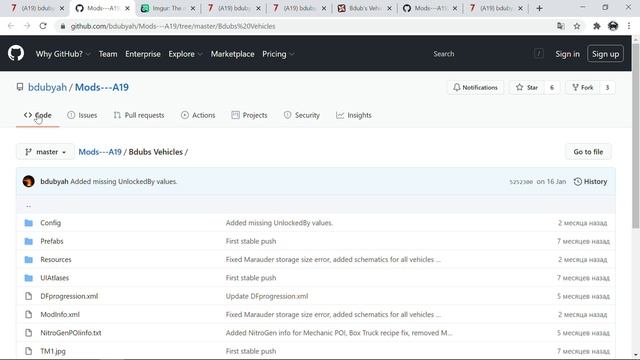Click the Sign up button

click(x=605, y=54)
